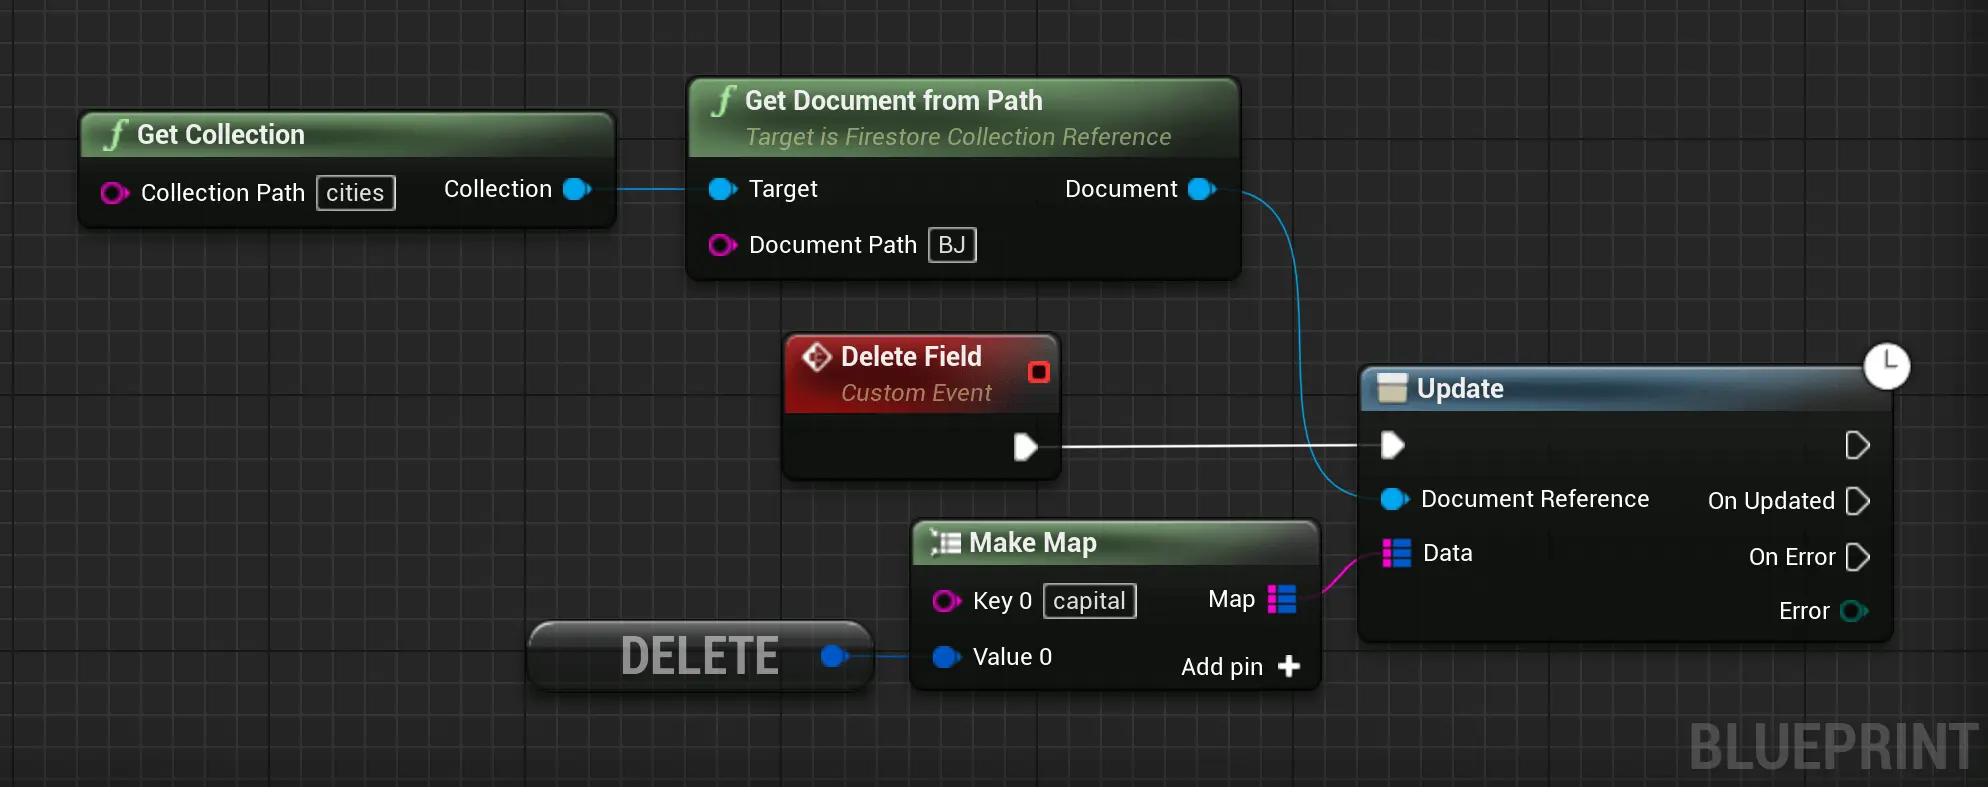Screen dimensions: 1988x787
Task: Select the Get Document from Path node header
Action: [963, 117]
